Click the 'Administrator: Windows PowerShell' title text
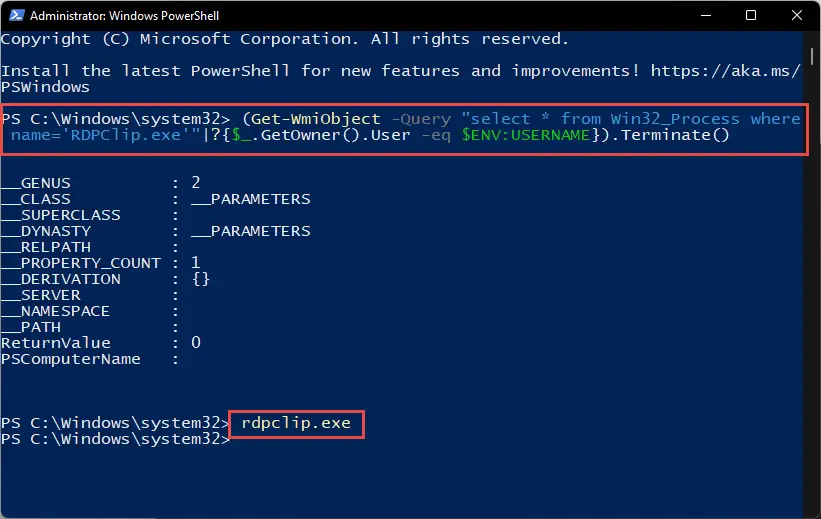The height and width of the screenshot is (519, 821). click(124, 16)
